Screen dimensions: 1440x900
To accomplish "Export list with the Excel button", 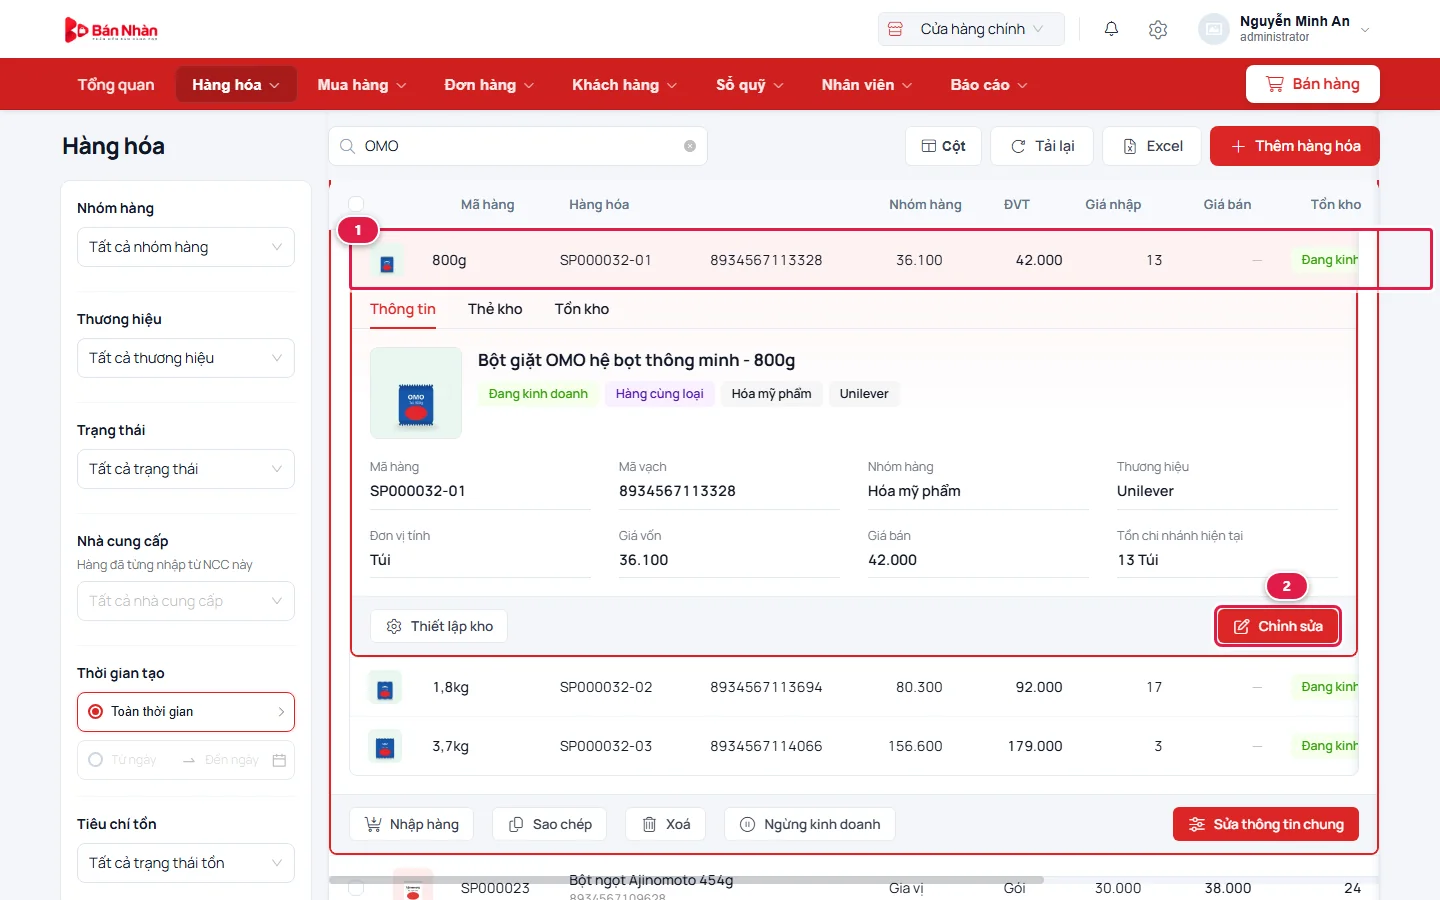I will (x=1153, y=146).
